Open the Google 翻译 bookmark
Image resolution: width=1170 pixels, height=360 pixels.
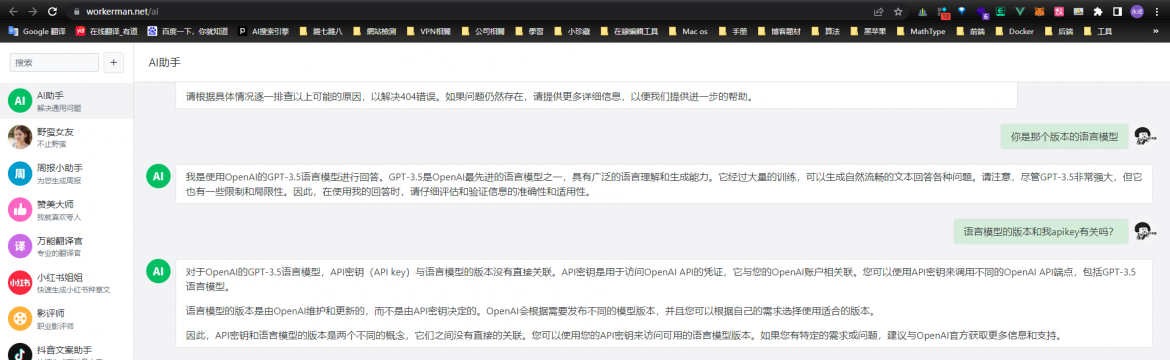(x=37, y=31)
